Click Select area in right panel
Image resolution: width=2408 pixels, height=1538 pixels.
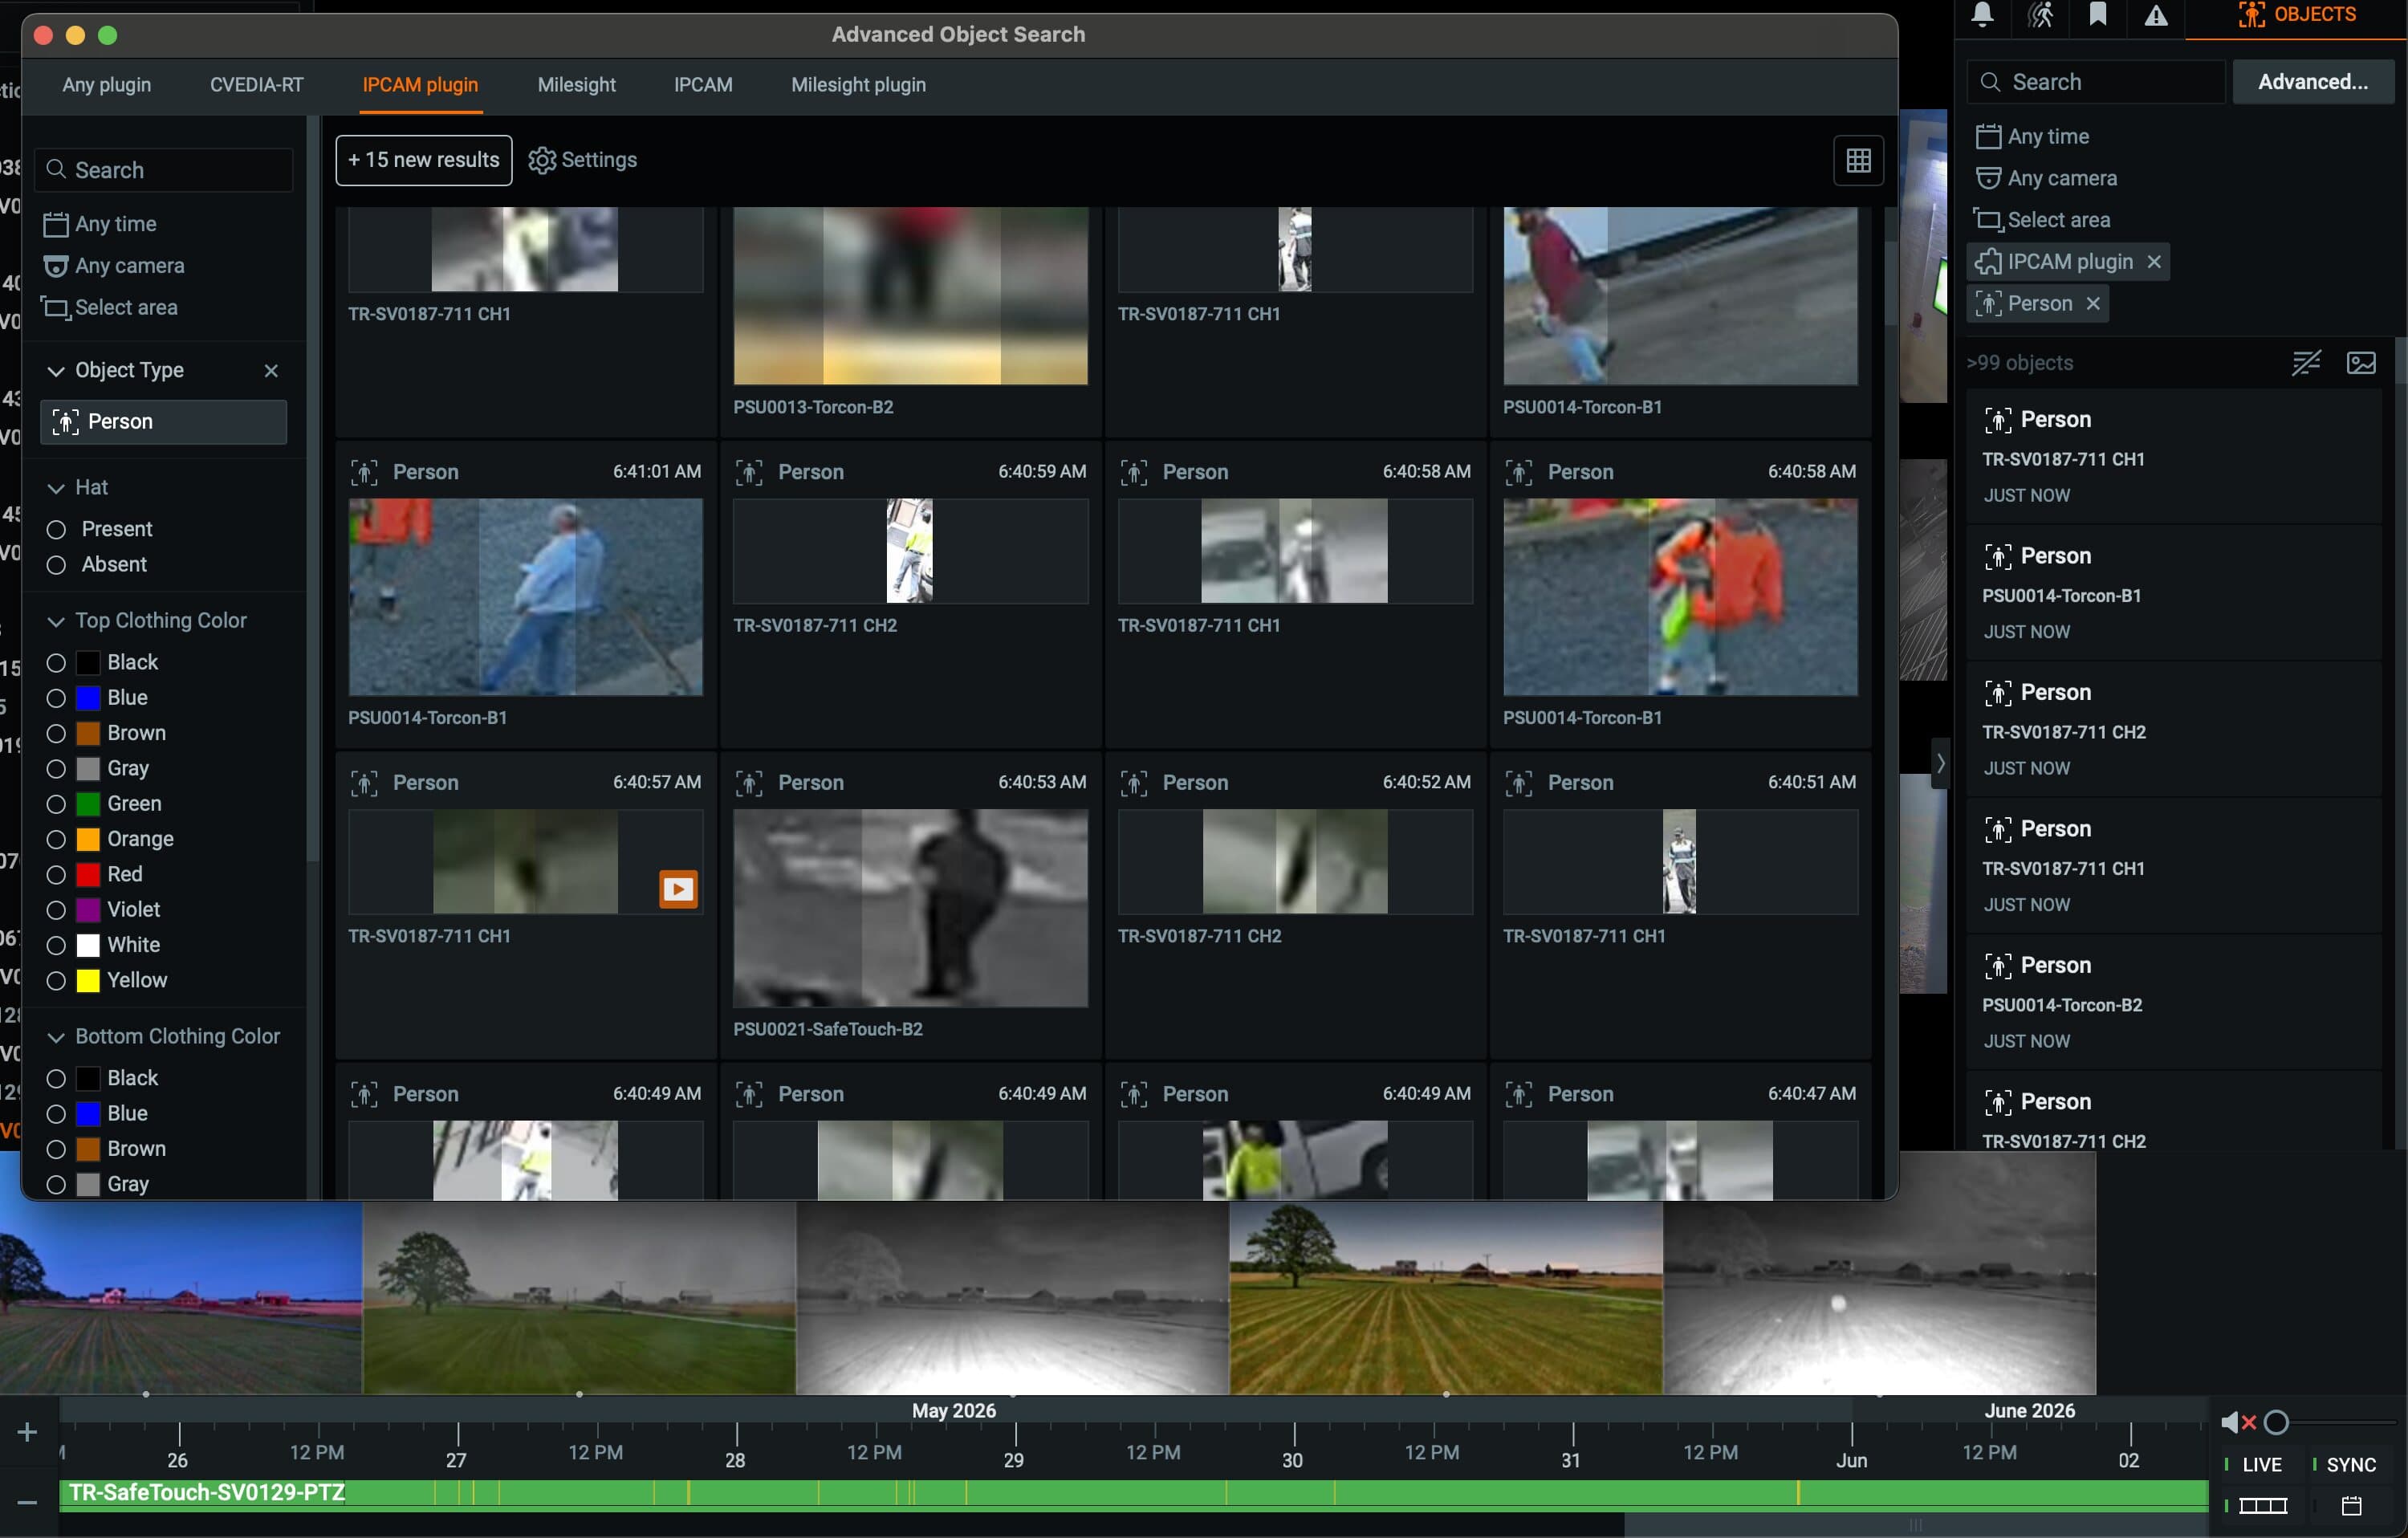(2042, 220)
